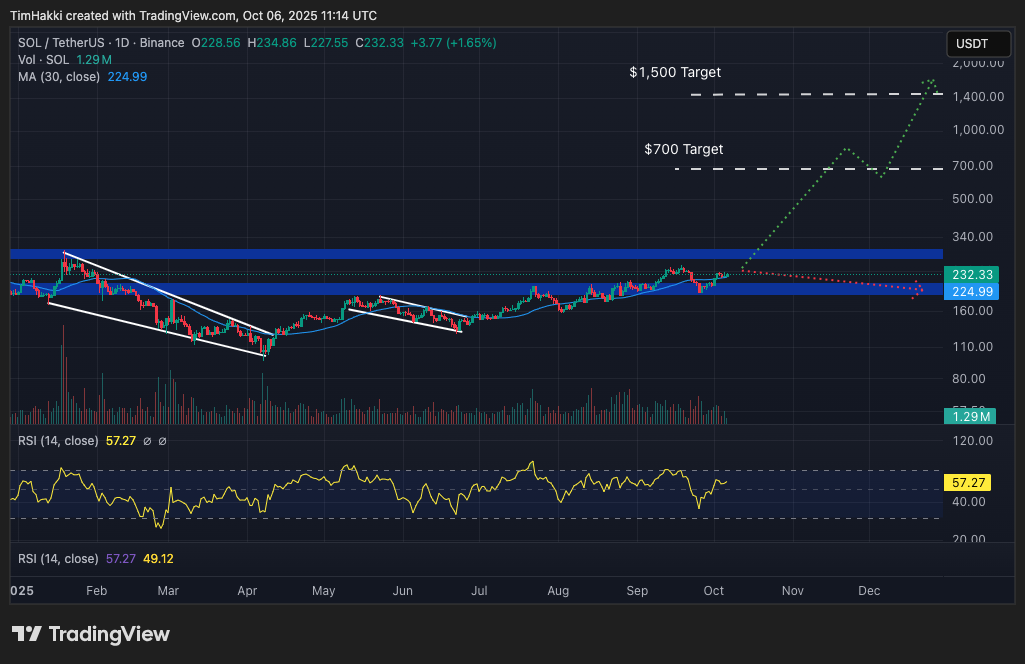Select the upper RSI (14, close) legend
The height and width of the screenshot is (664, 1025).
pyautogui.click(x=58, y=441)
